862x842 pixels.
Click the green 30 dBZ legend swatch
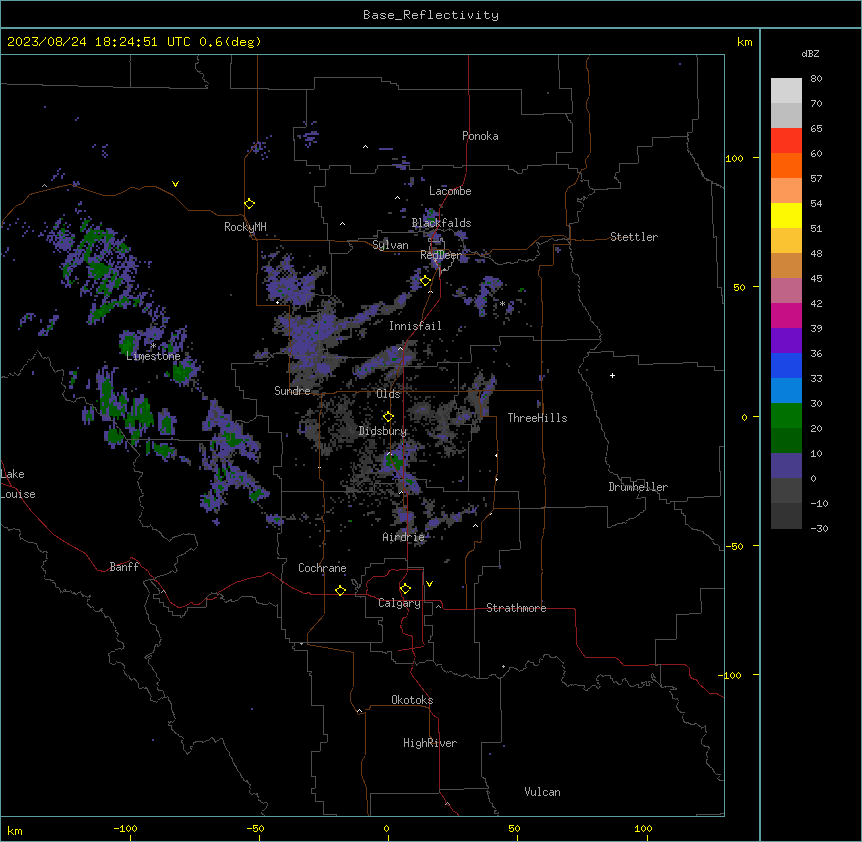tap(786, 416)
